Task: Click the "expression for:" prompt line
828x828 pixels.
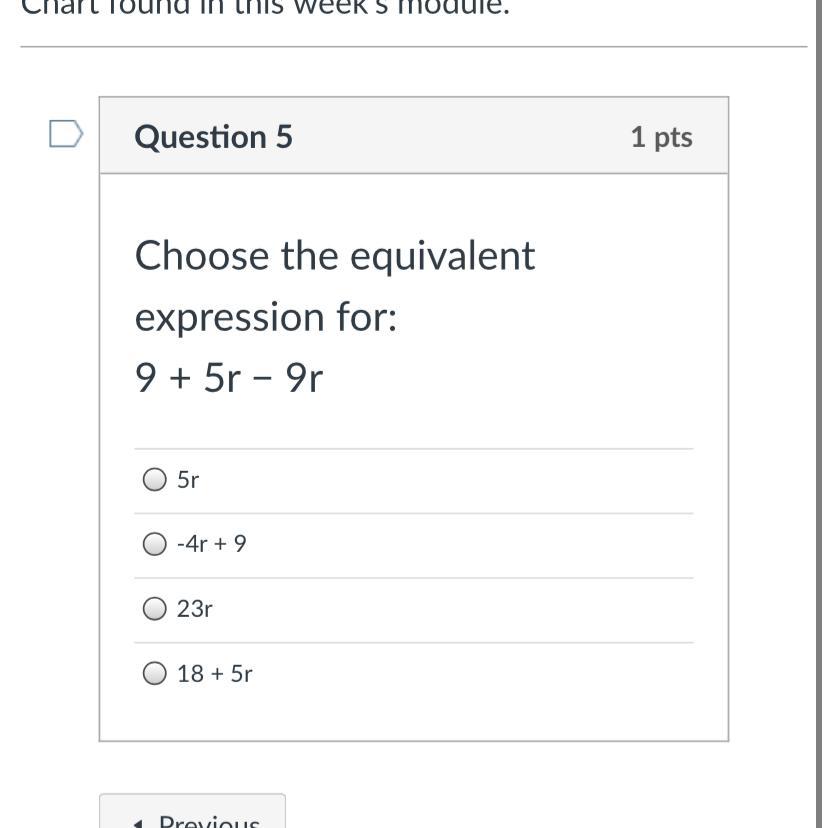Action: tap(266, 317)
